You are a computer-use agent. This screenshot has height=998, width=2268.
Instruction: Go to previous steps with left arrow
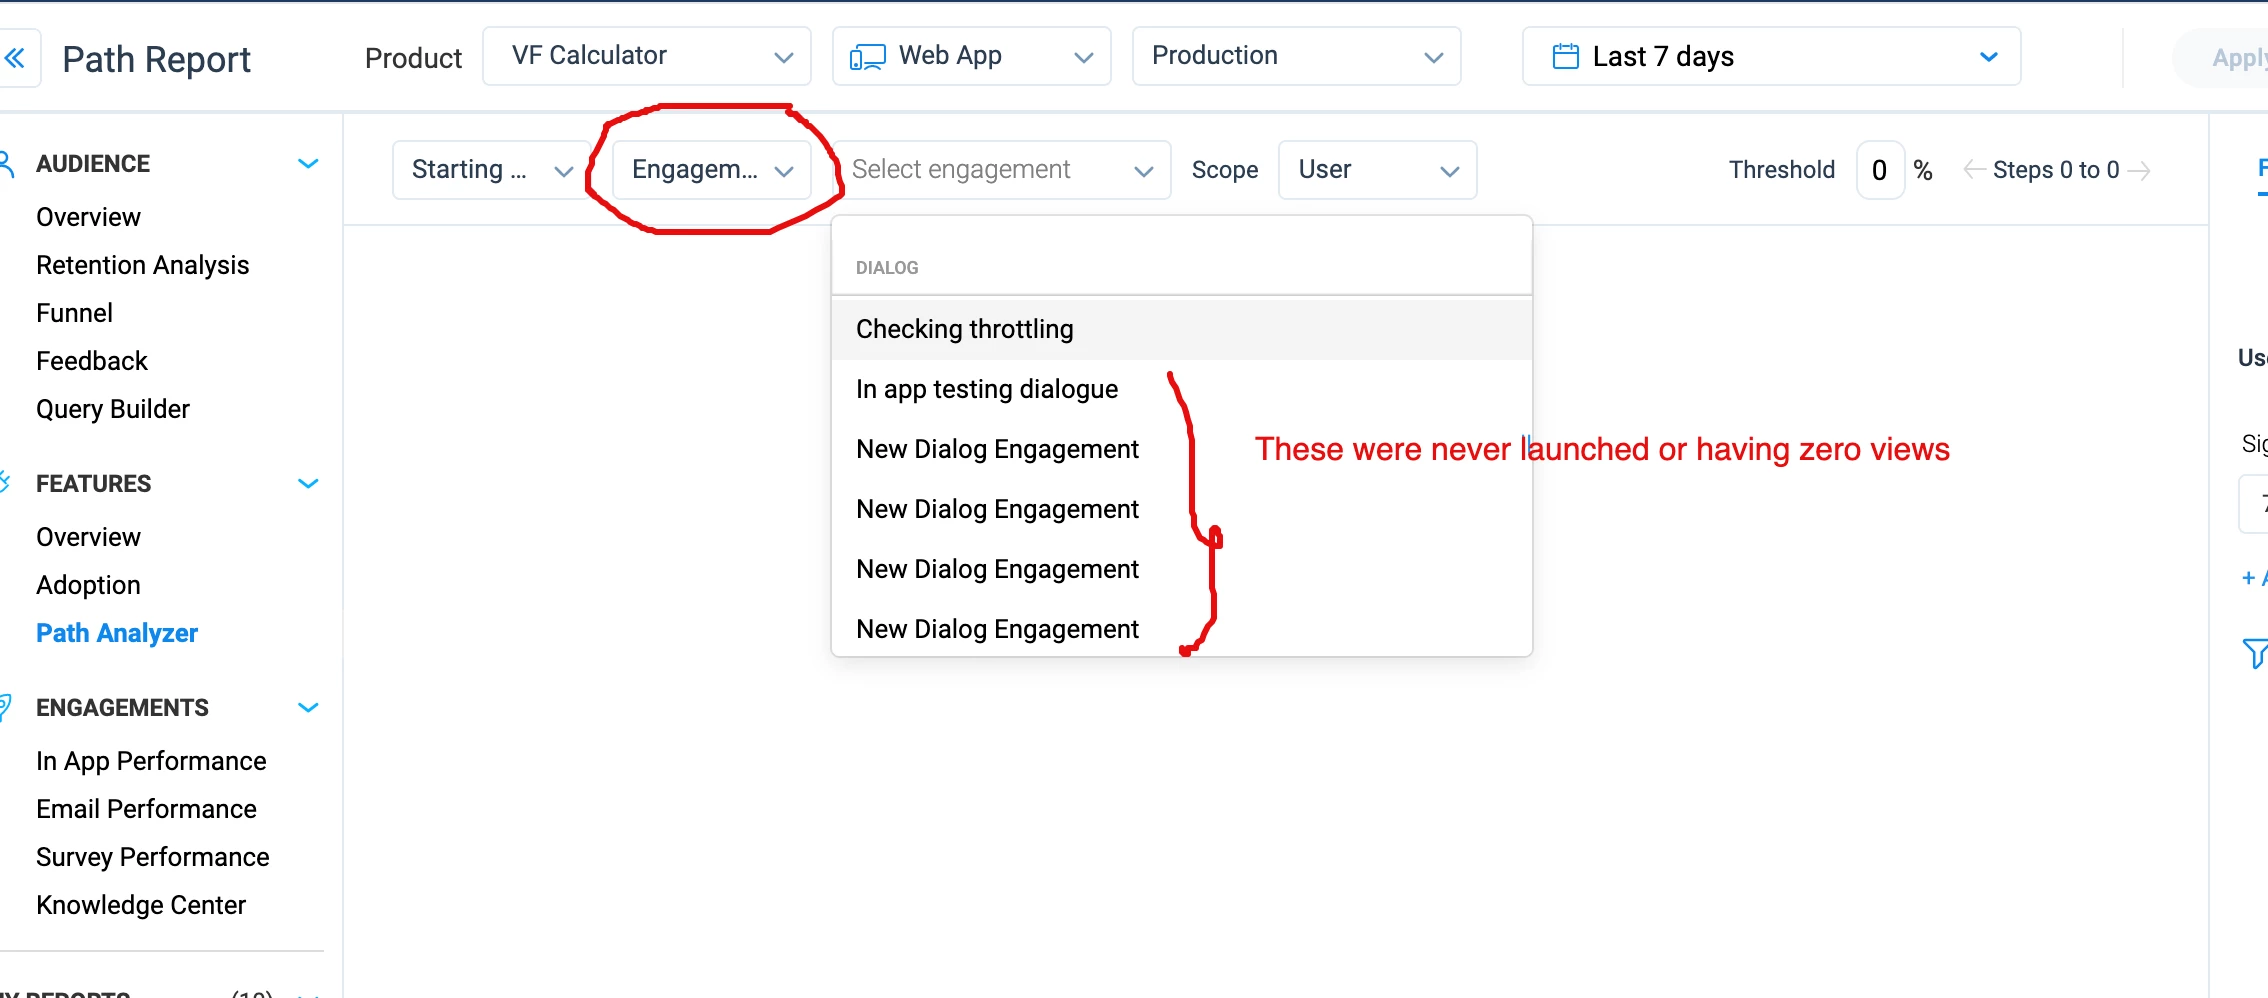click(1974, 170)
